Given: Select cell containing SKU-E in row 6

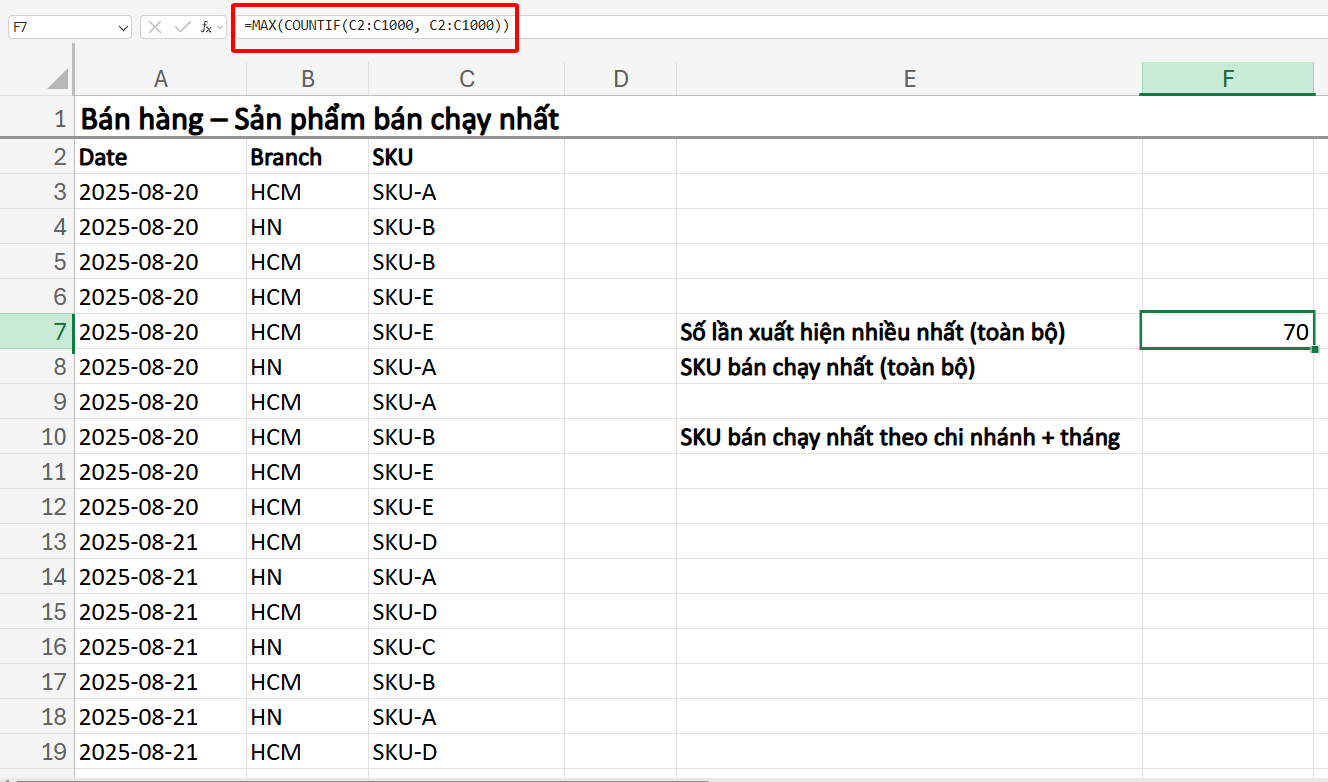Looking at the screenshot, I should (x=466, y=296).
